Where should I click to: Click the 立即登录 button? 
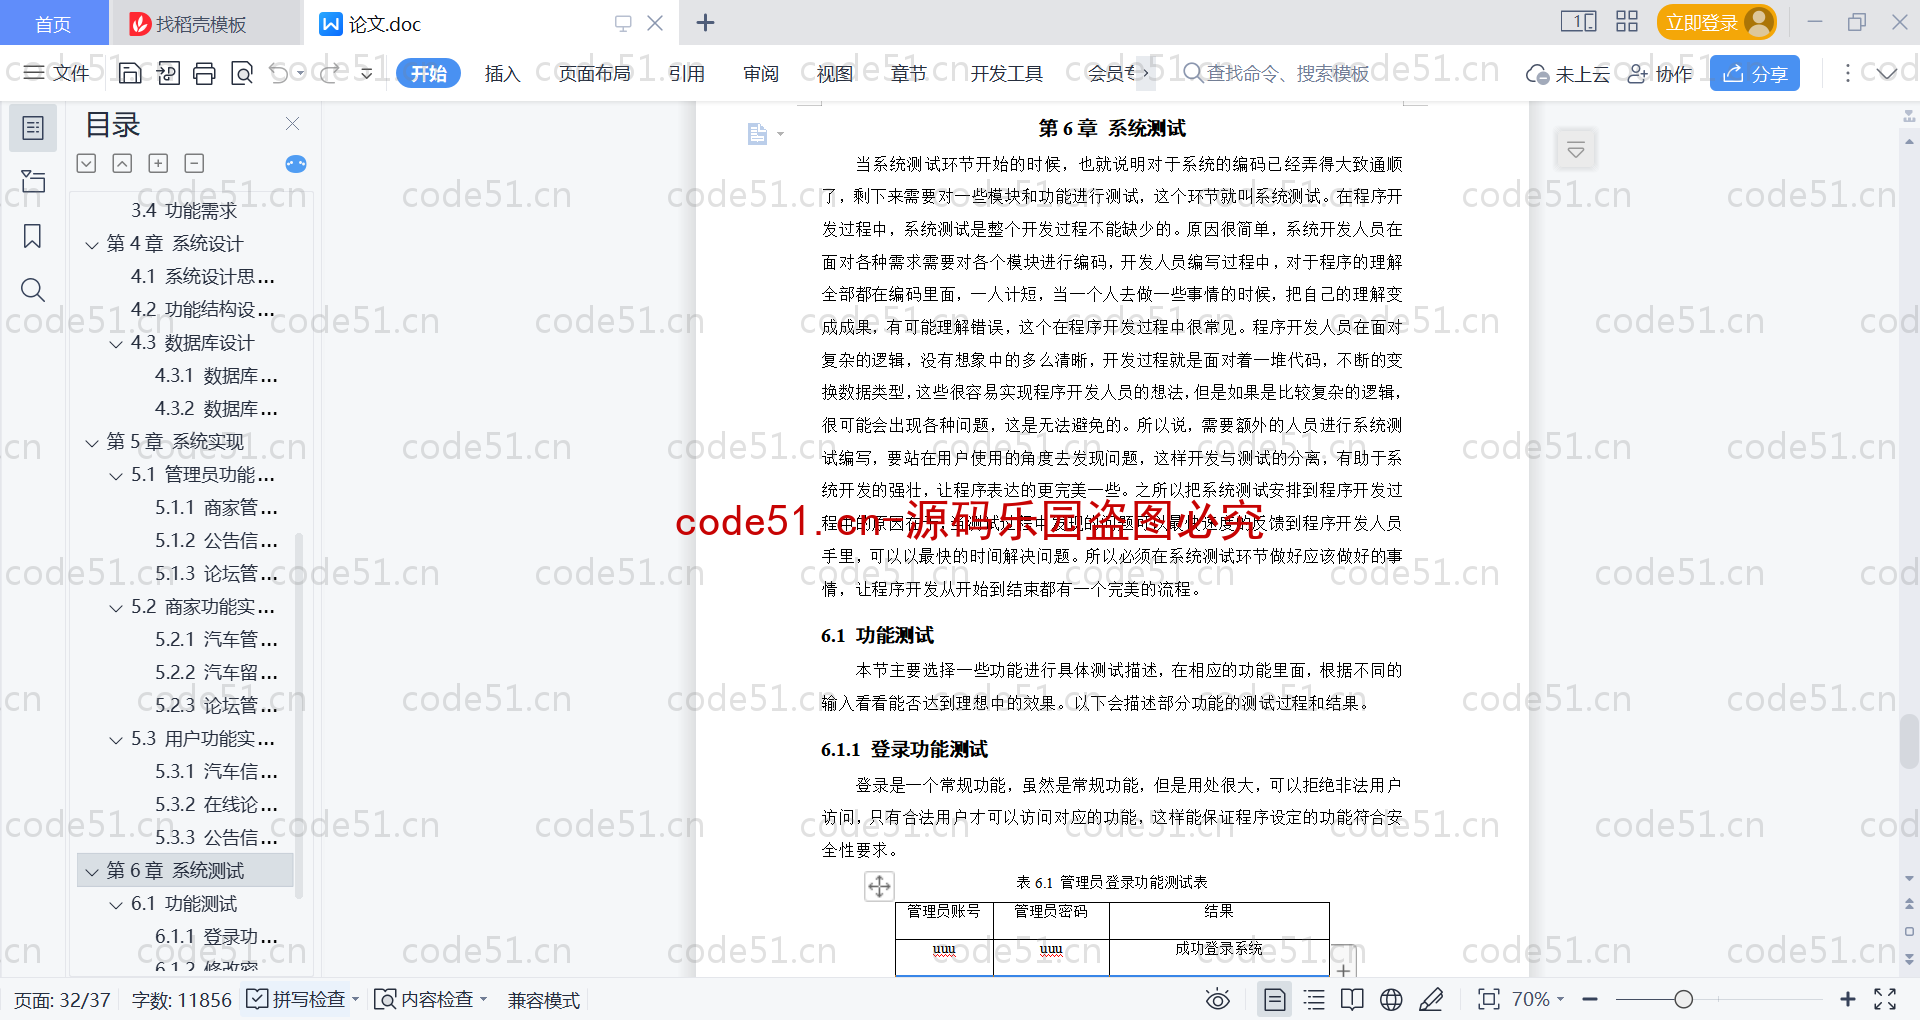1716,22
